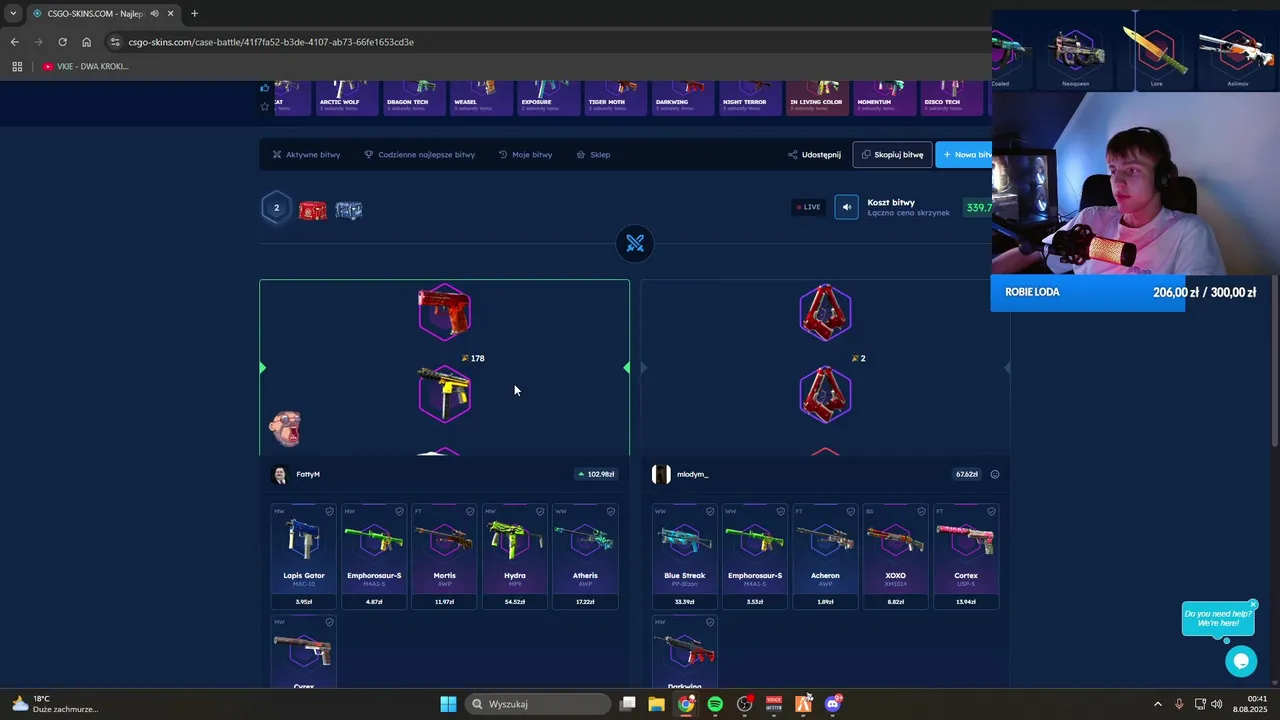The height and width of the screenshot is (720, 1280).
Task: Open Discord from the taskbar
Action: point(833,704)
